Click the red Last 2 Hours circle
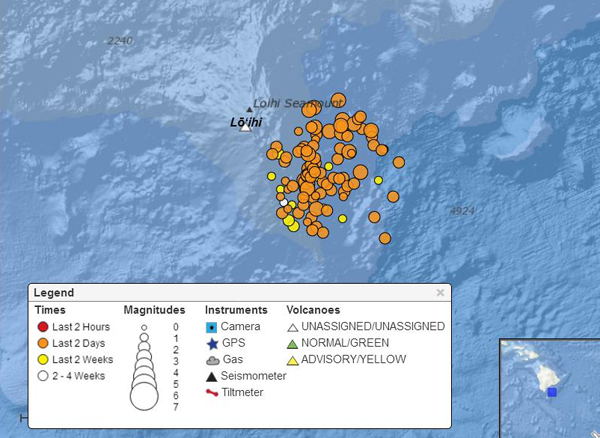Image resolution: width=600 pixels, height=438 pixels. tap(42, 327)
